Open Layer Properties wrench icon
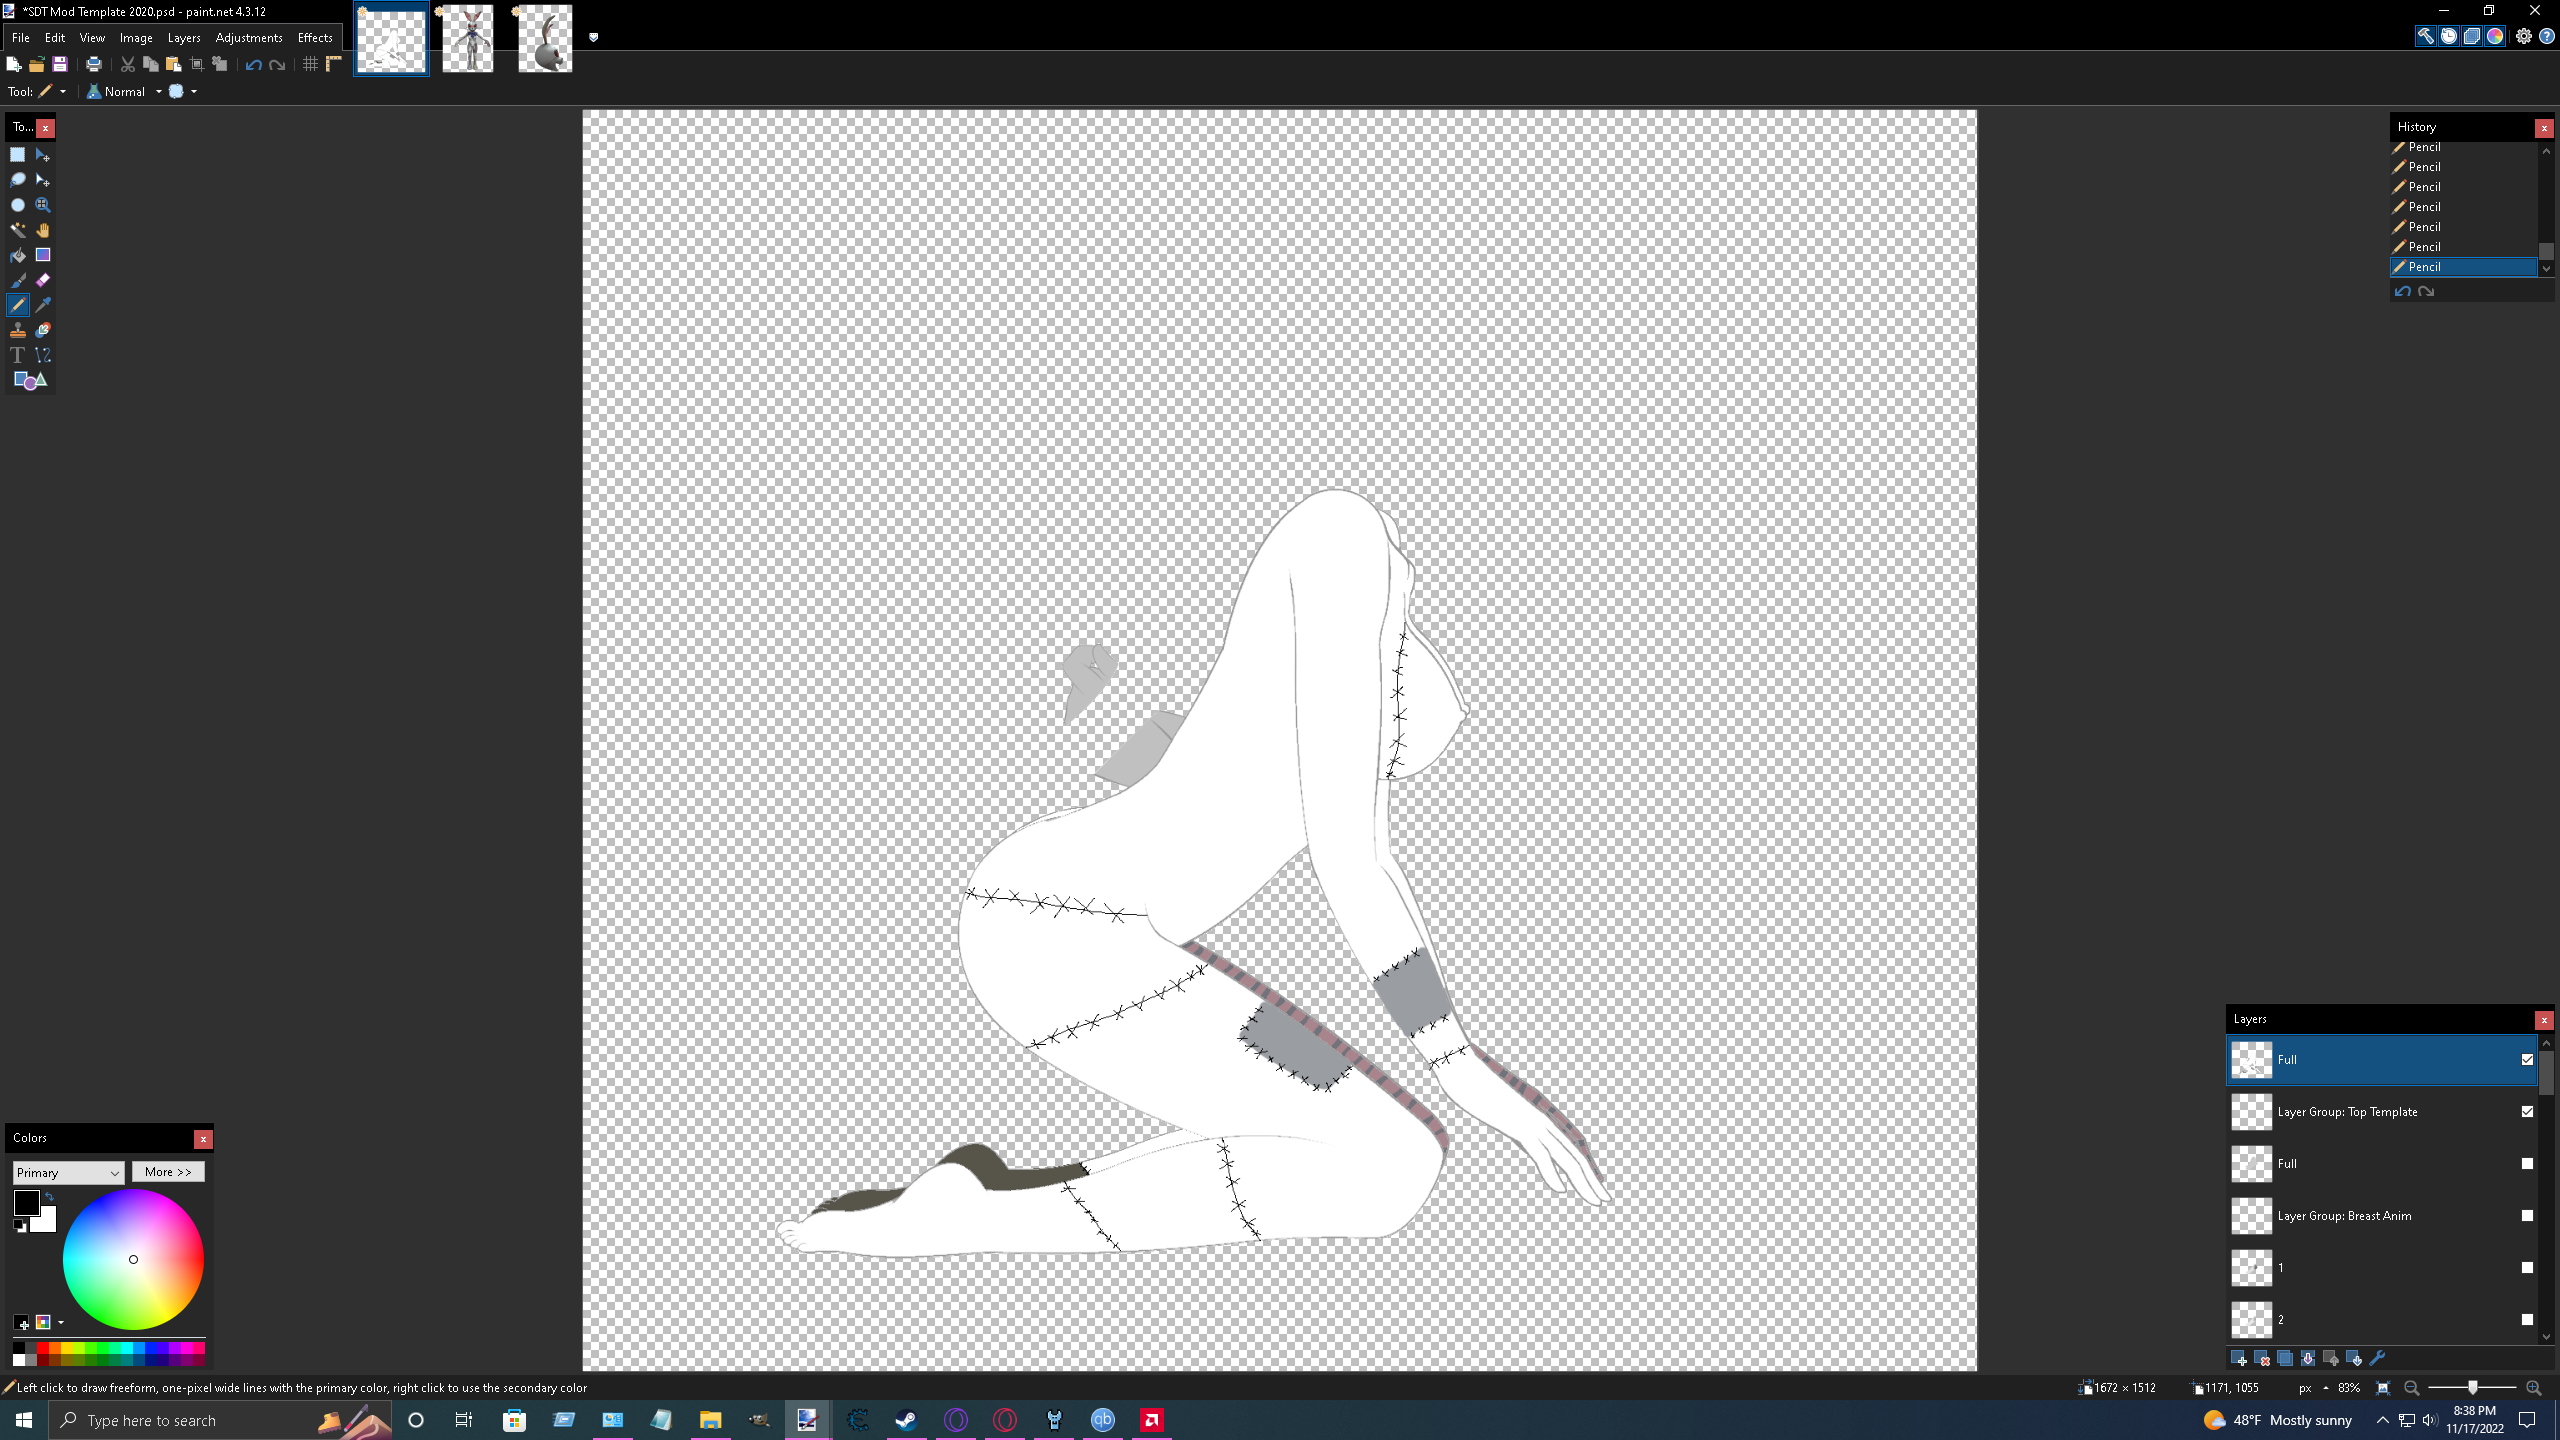Image resolution: width=2560 pixels, height=1440 pixels. click(x=2377, y=1358)
